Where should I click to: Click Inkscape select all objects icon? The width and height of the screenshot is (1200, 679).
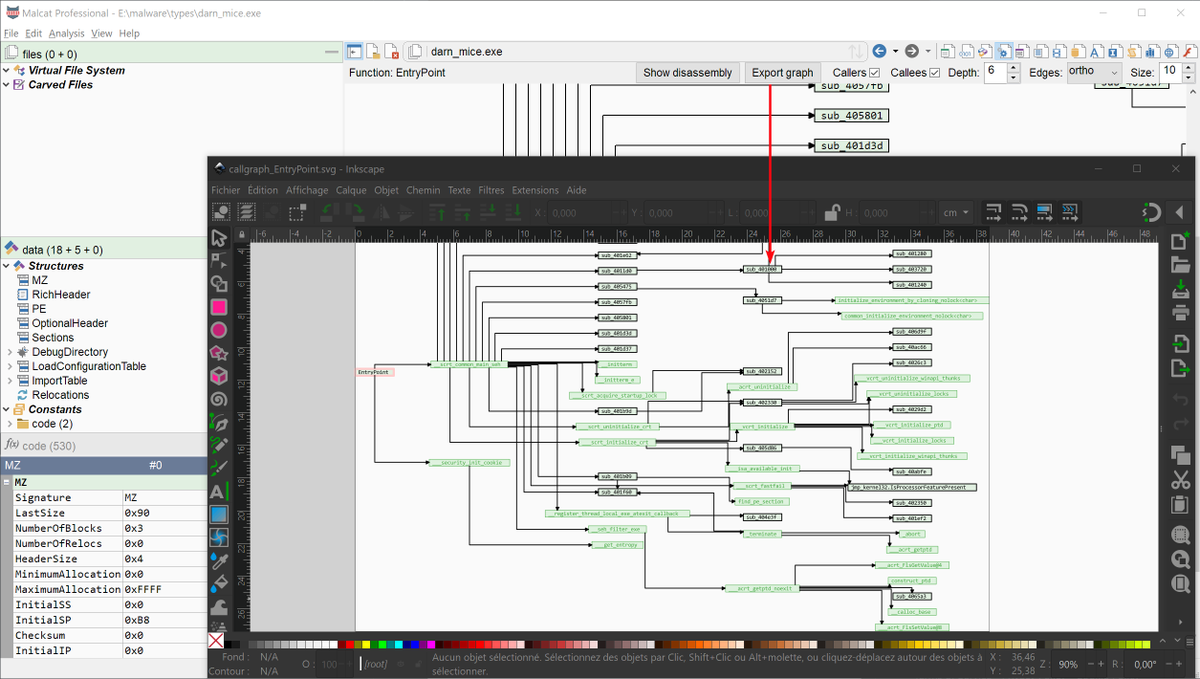[x=221, y=212]
